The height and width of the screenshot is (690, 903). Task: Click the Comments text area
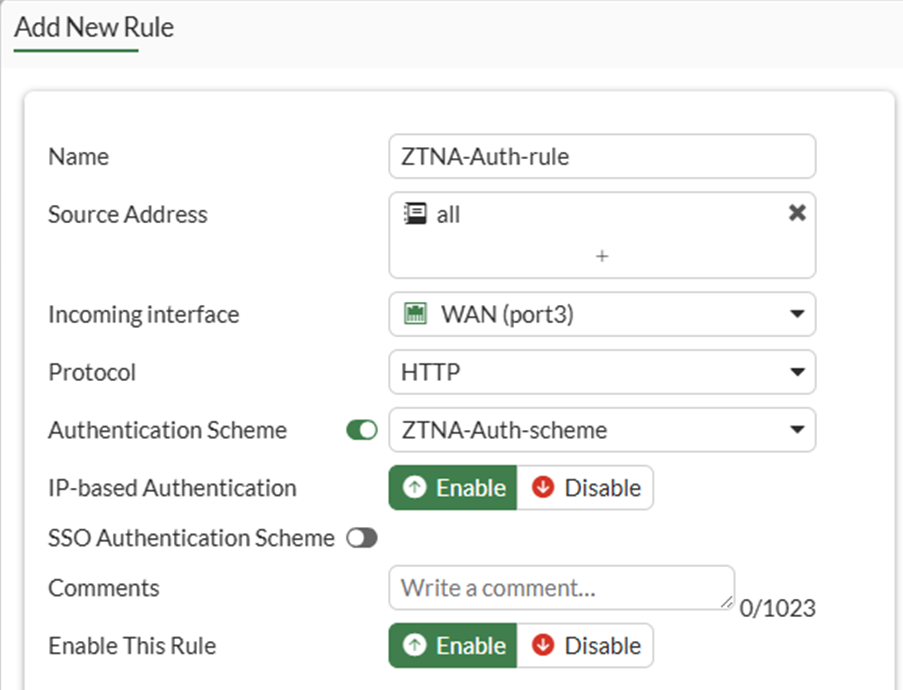[x=560, y=588]
